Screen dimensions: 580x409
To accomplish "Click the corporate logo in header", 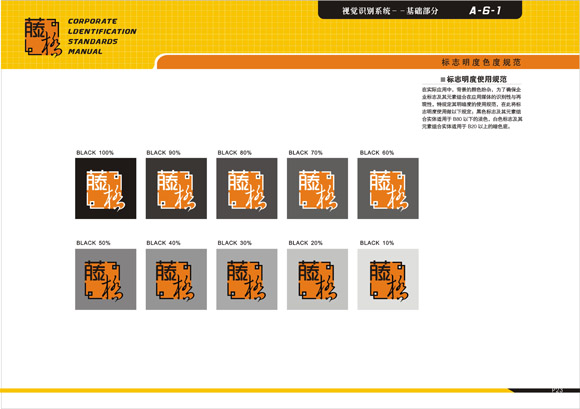I will tap(43, 37).
